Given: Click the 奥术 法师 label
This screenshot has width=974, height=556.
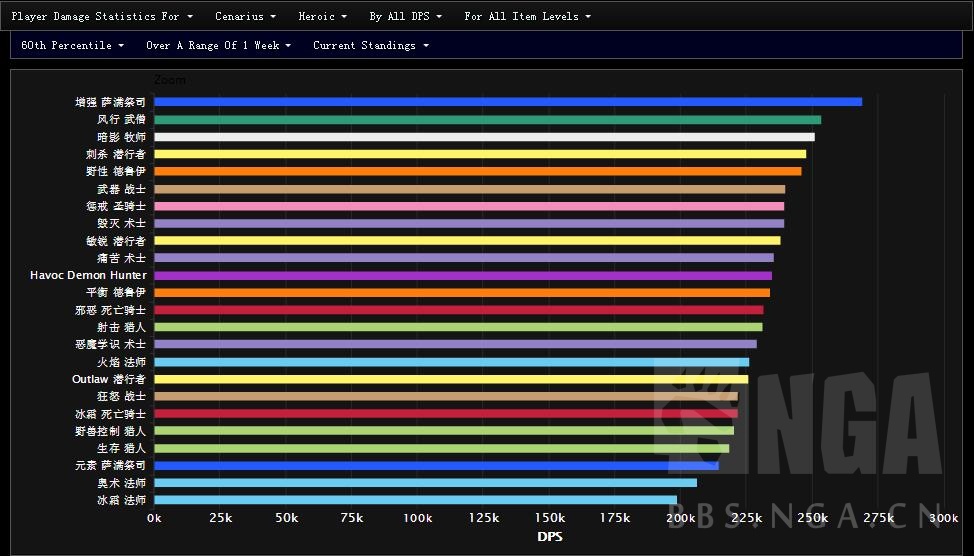Looking at the screenshot, I should click(121, 483).
